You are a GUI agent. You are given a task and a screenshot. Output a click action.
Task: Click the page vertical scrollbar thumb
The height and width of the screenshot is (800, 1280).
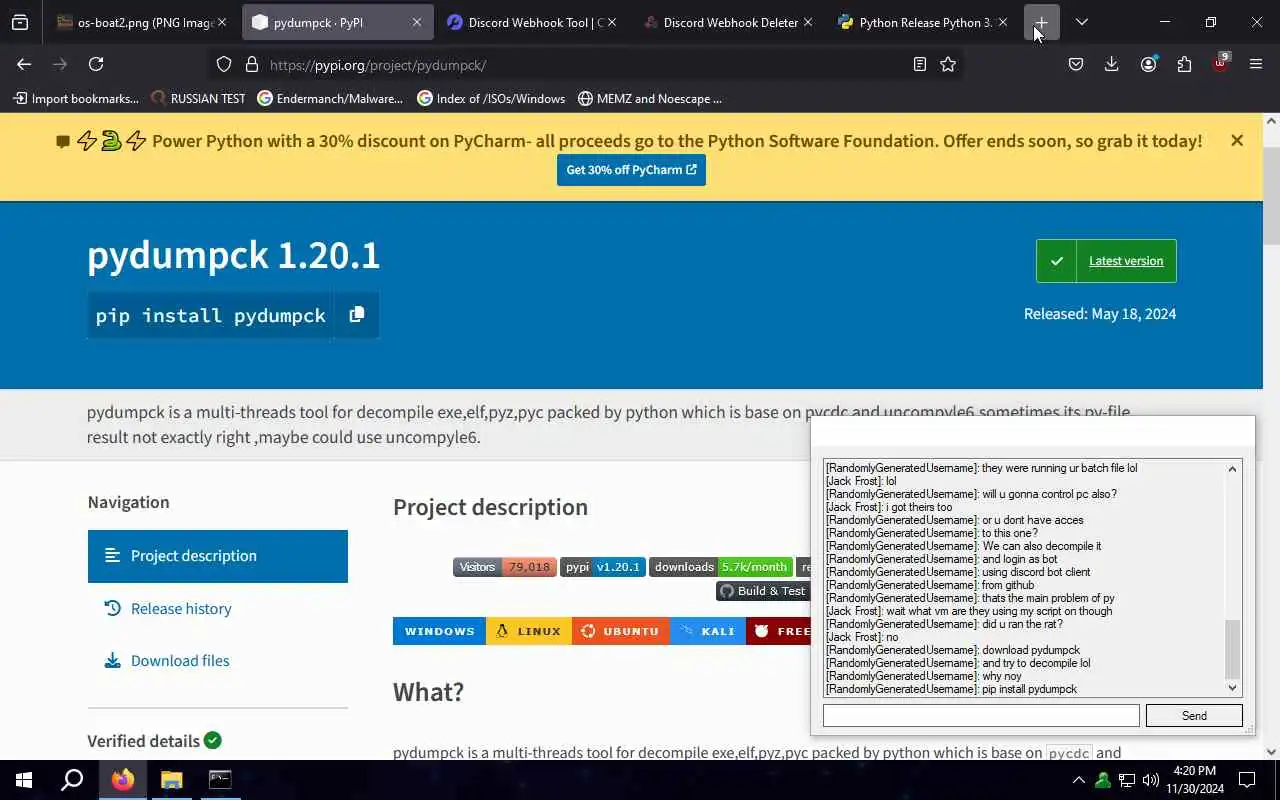(x=1271, y=195)
